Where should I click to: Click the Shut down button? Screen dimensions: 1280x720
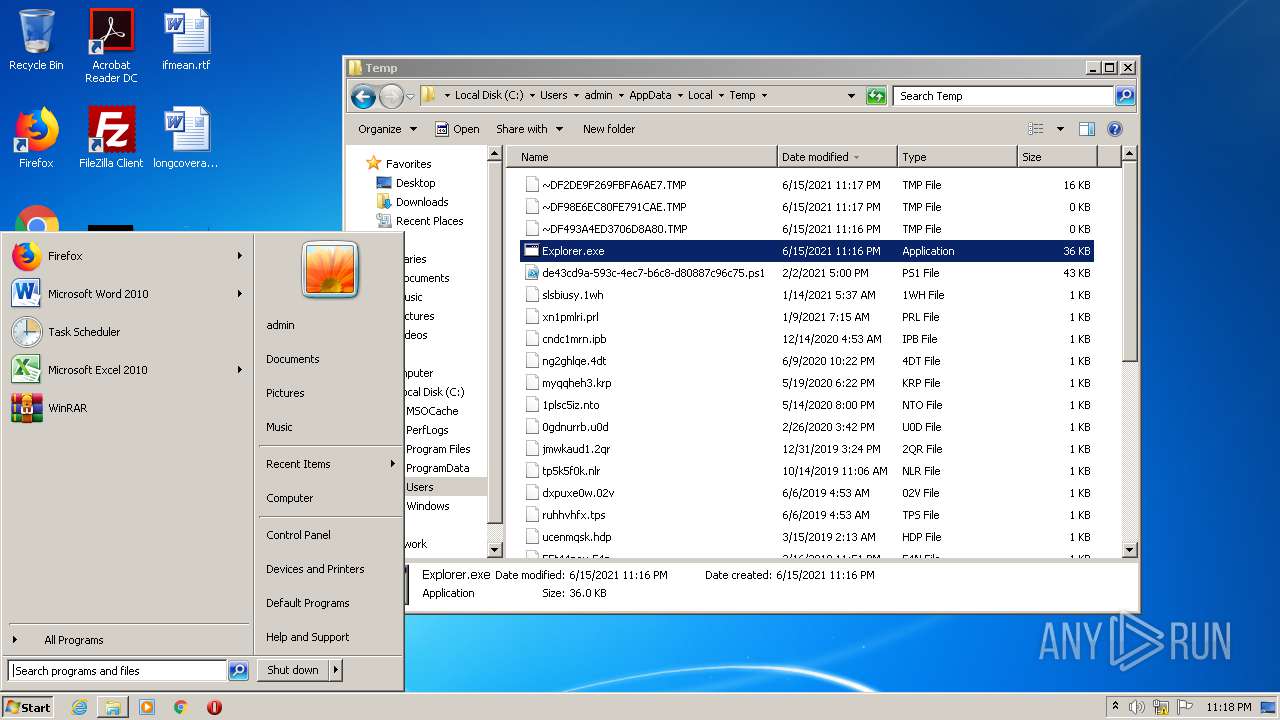[x=293, y=670]
